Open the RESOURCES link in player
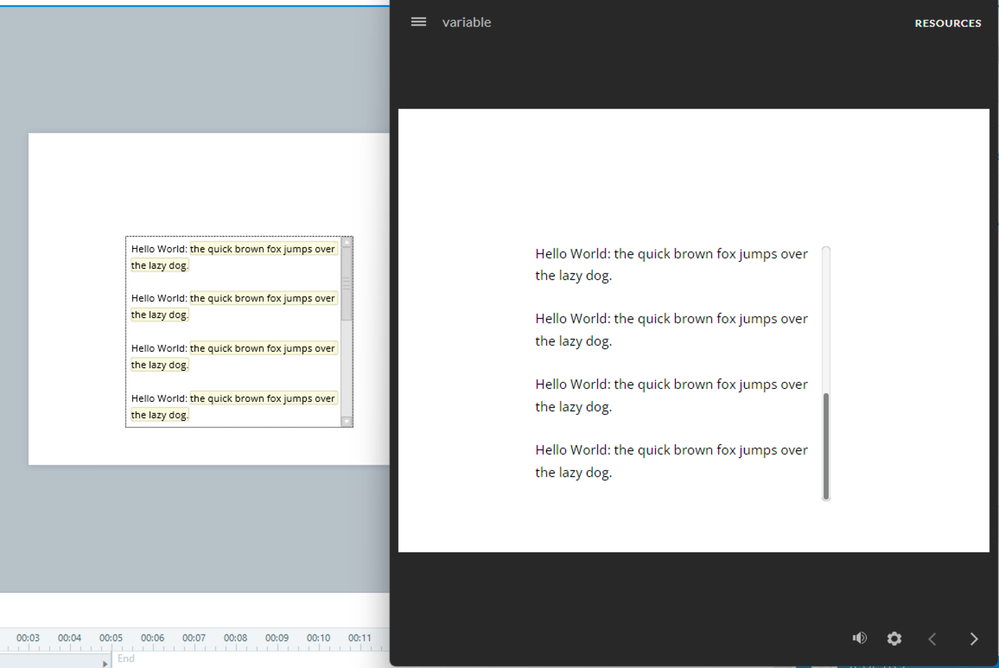 [947, 23]
